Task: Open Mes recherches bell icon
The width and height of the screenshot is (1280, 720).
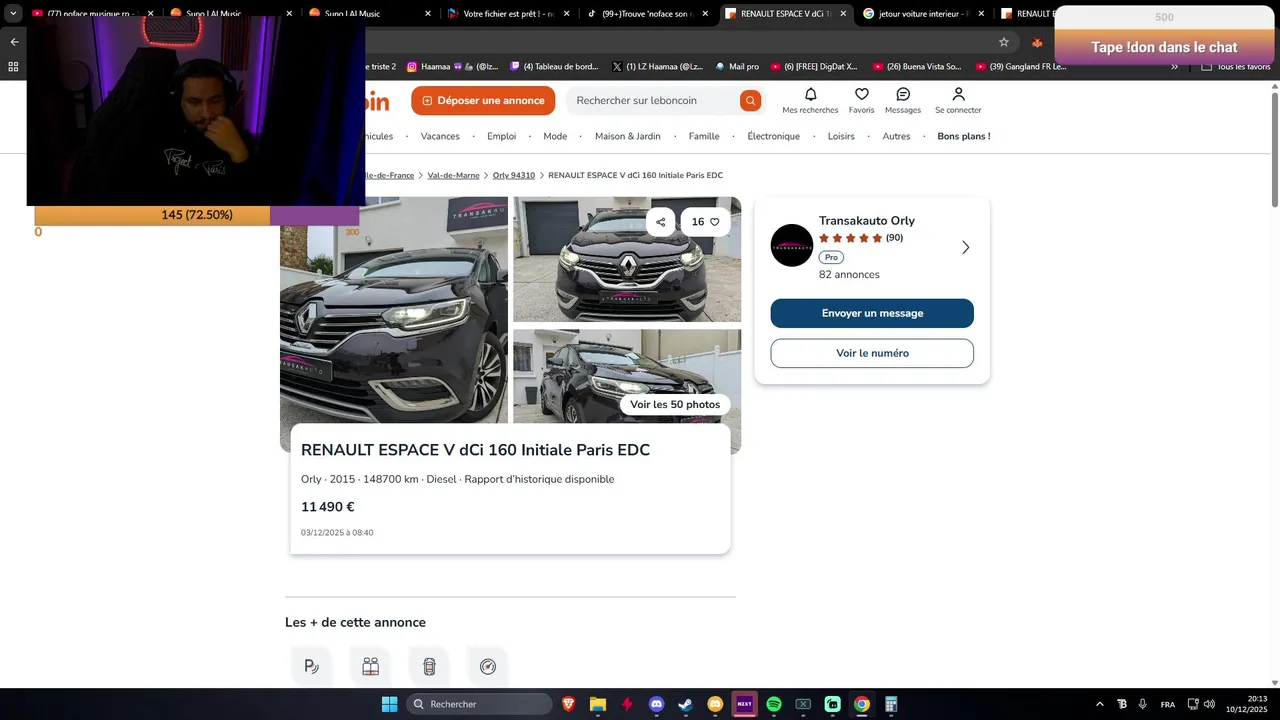Action: pyautogui.click(x=811, y=94)
